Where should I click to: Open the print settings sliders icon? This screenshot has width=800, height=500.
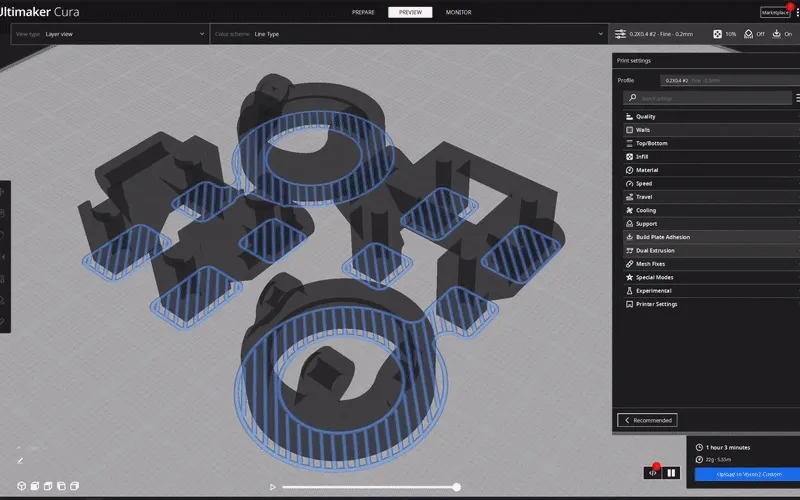tap(620, 34)
